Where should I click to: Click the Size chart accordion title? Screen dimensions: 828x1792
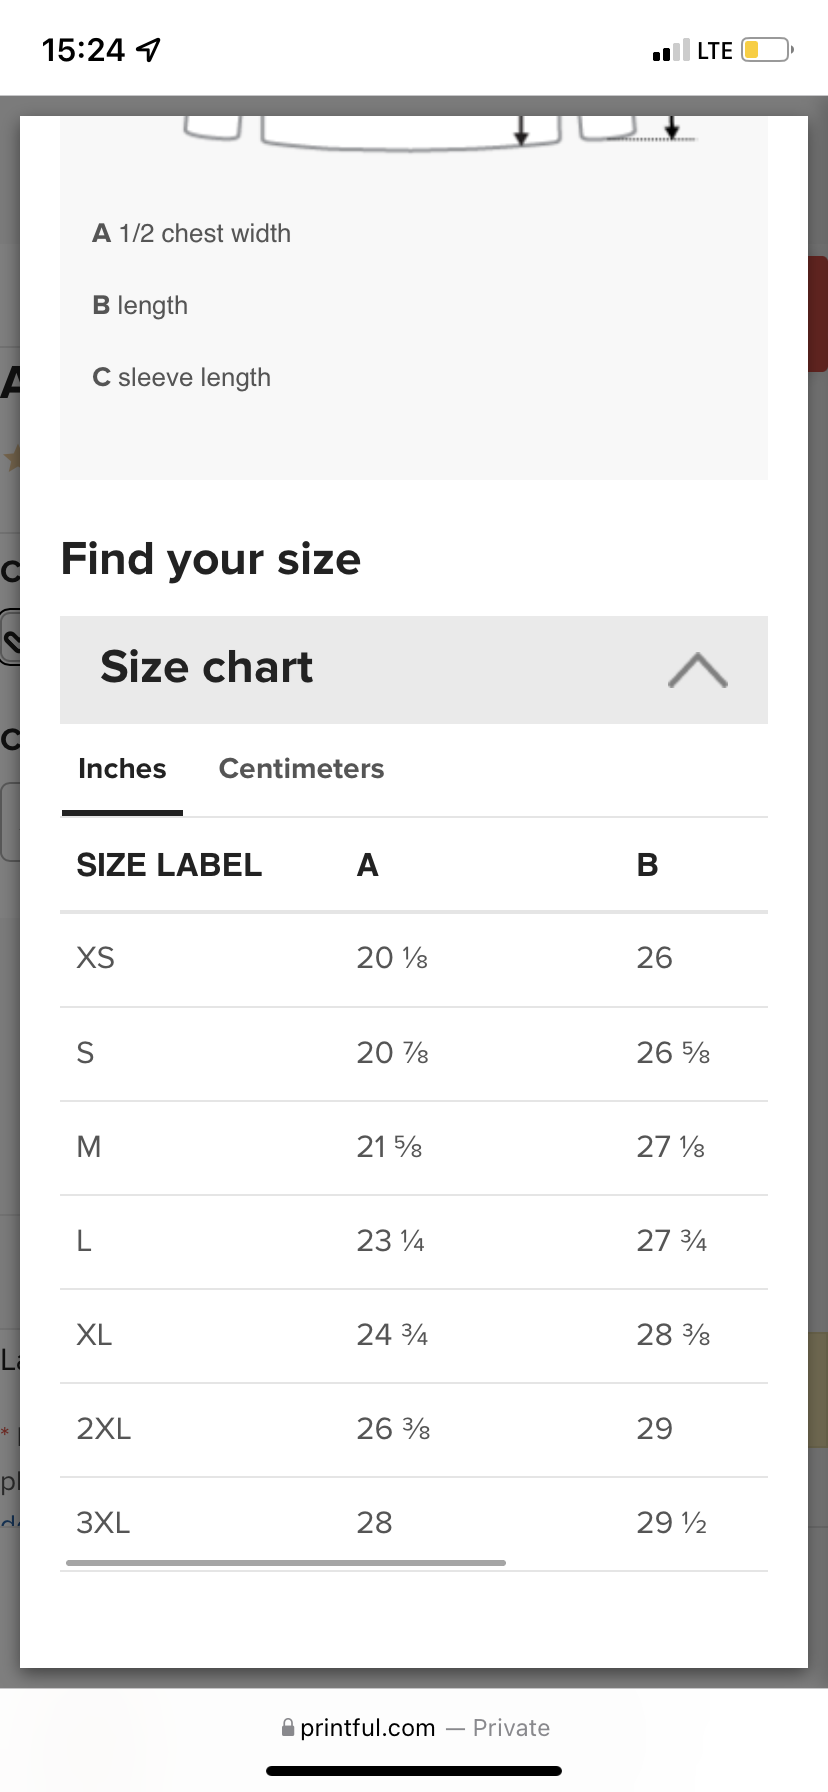[207, 667]
